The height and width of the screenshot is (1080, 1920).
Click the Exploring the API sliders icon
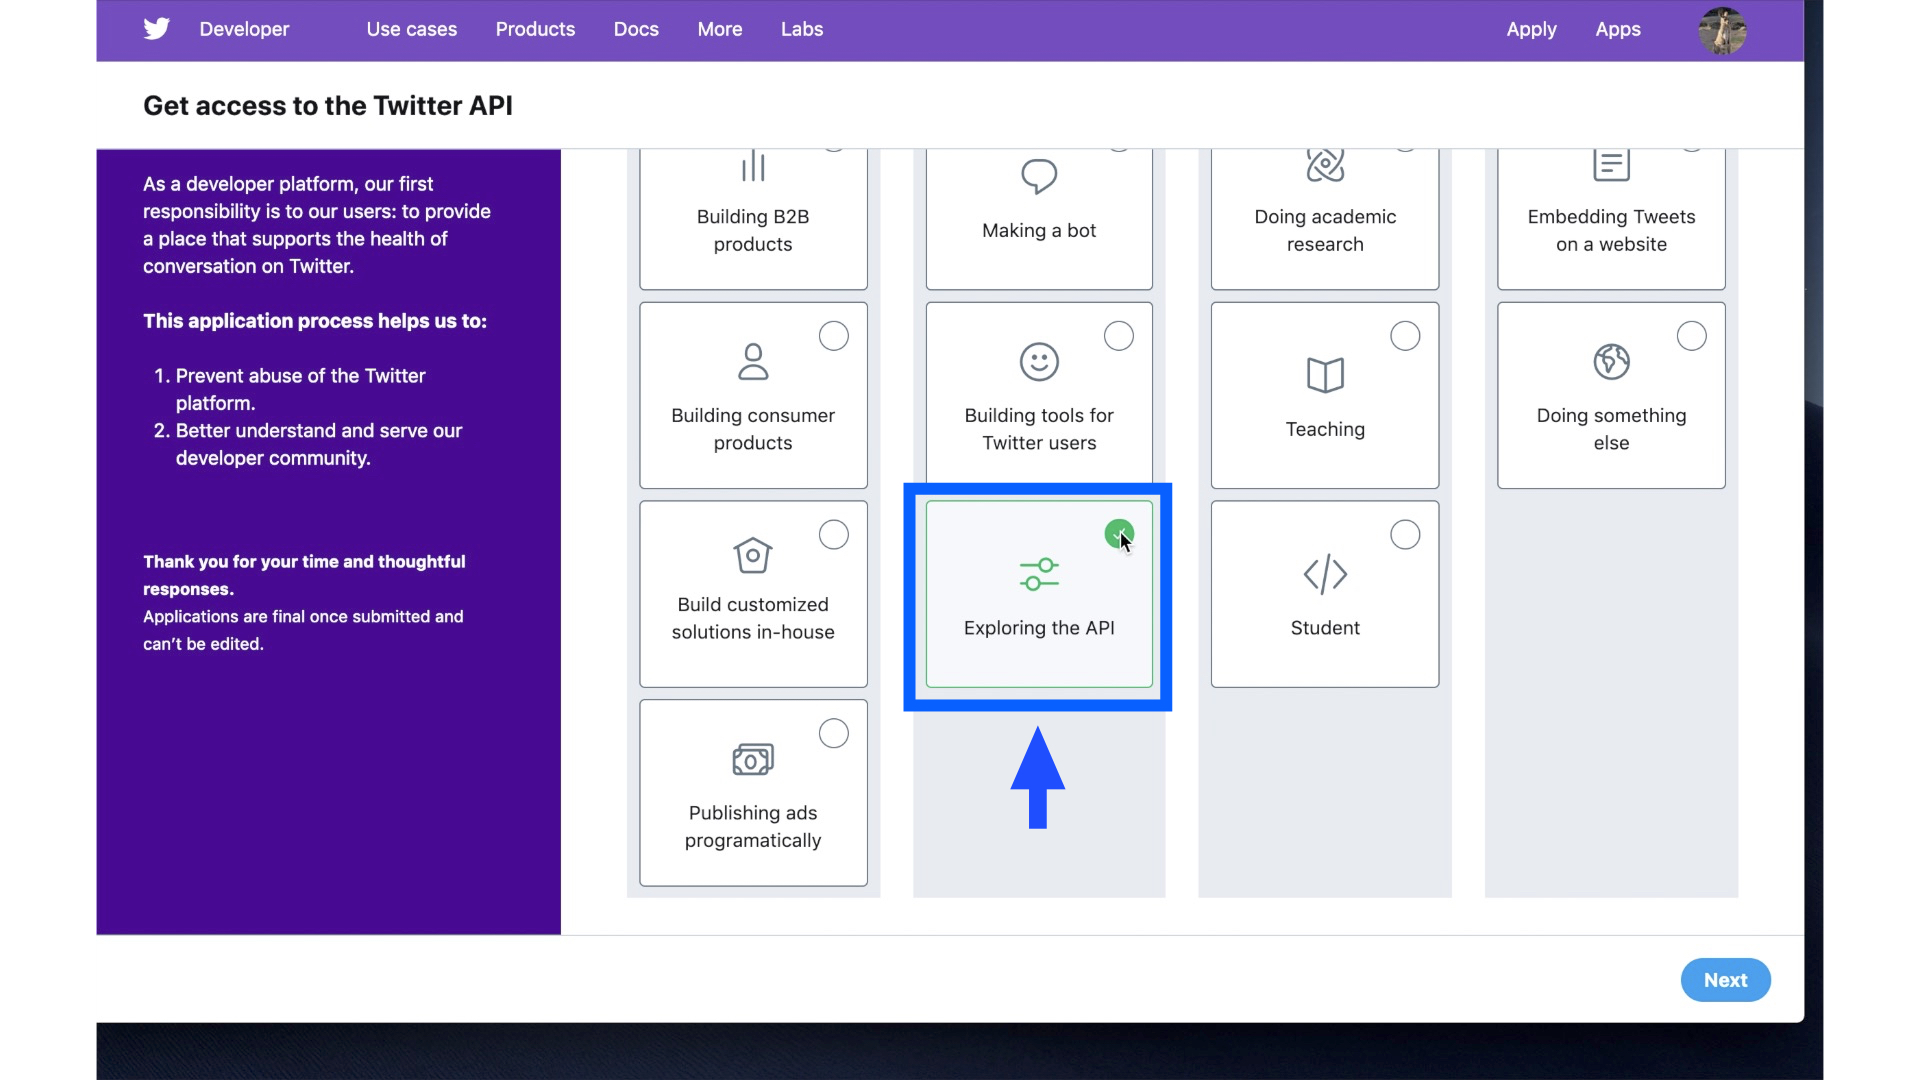1039,574
